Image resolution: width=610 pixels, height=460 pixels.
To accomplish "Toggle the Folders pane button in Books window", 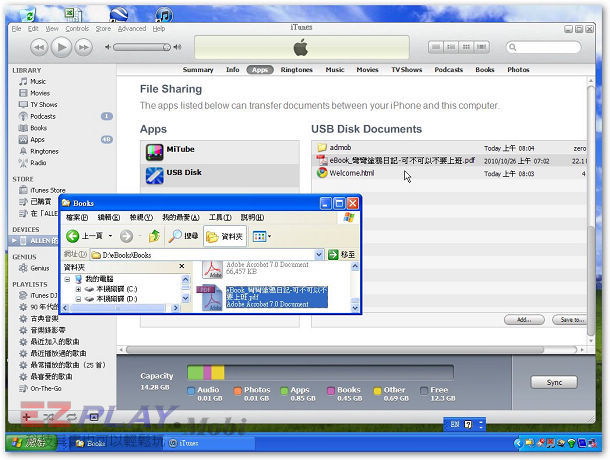I will (x=224, y=236).
